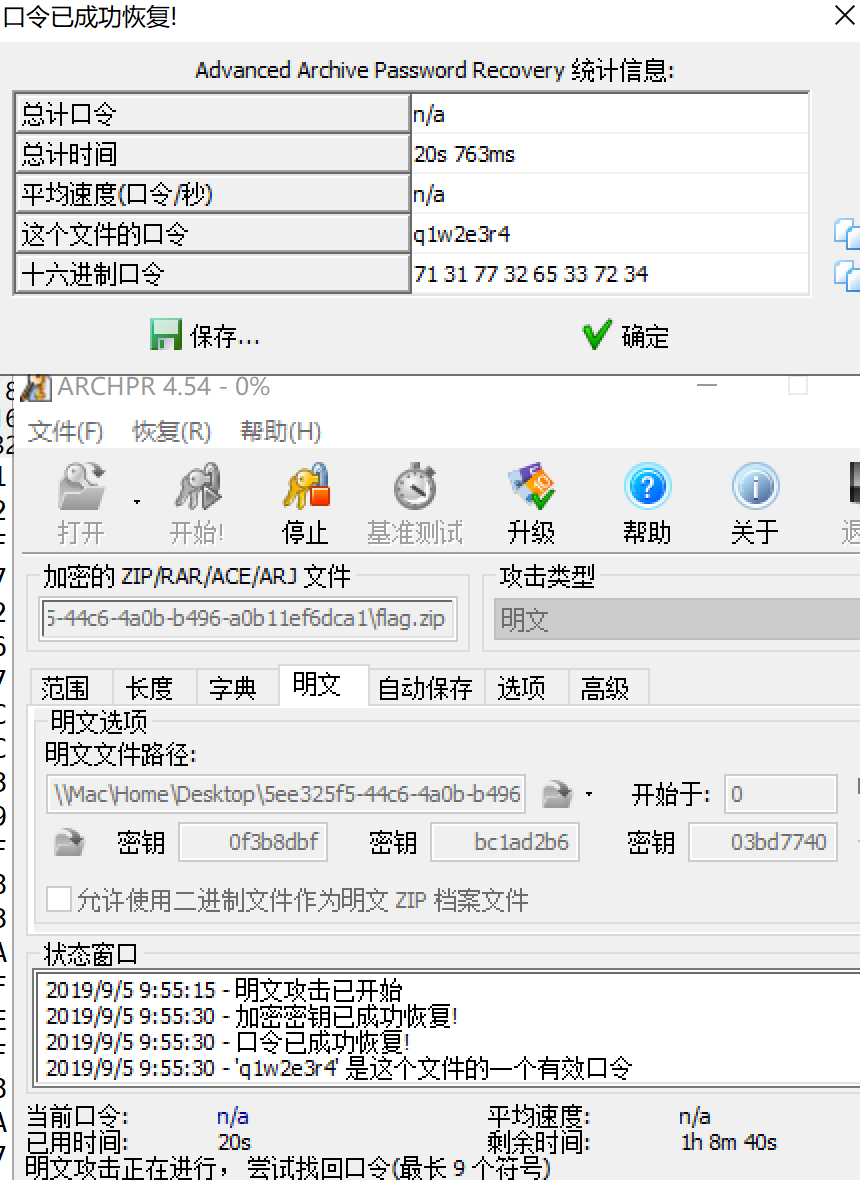
Task: Click the 停止 (Stop) toolbar icon
Action: (x=305, y=487)
